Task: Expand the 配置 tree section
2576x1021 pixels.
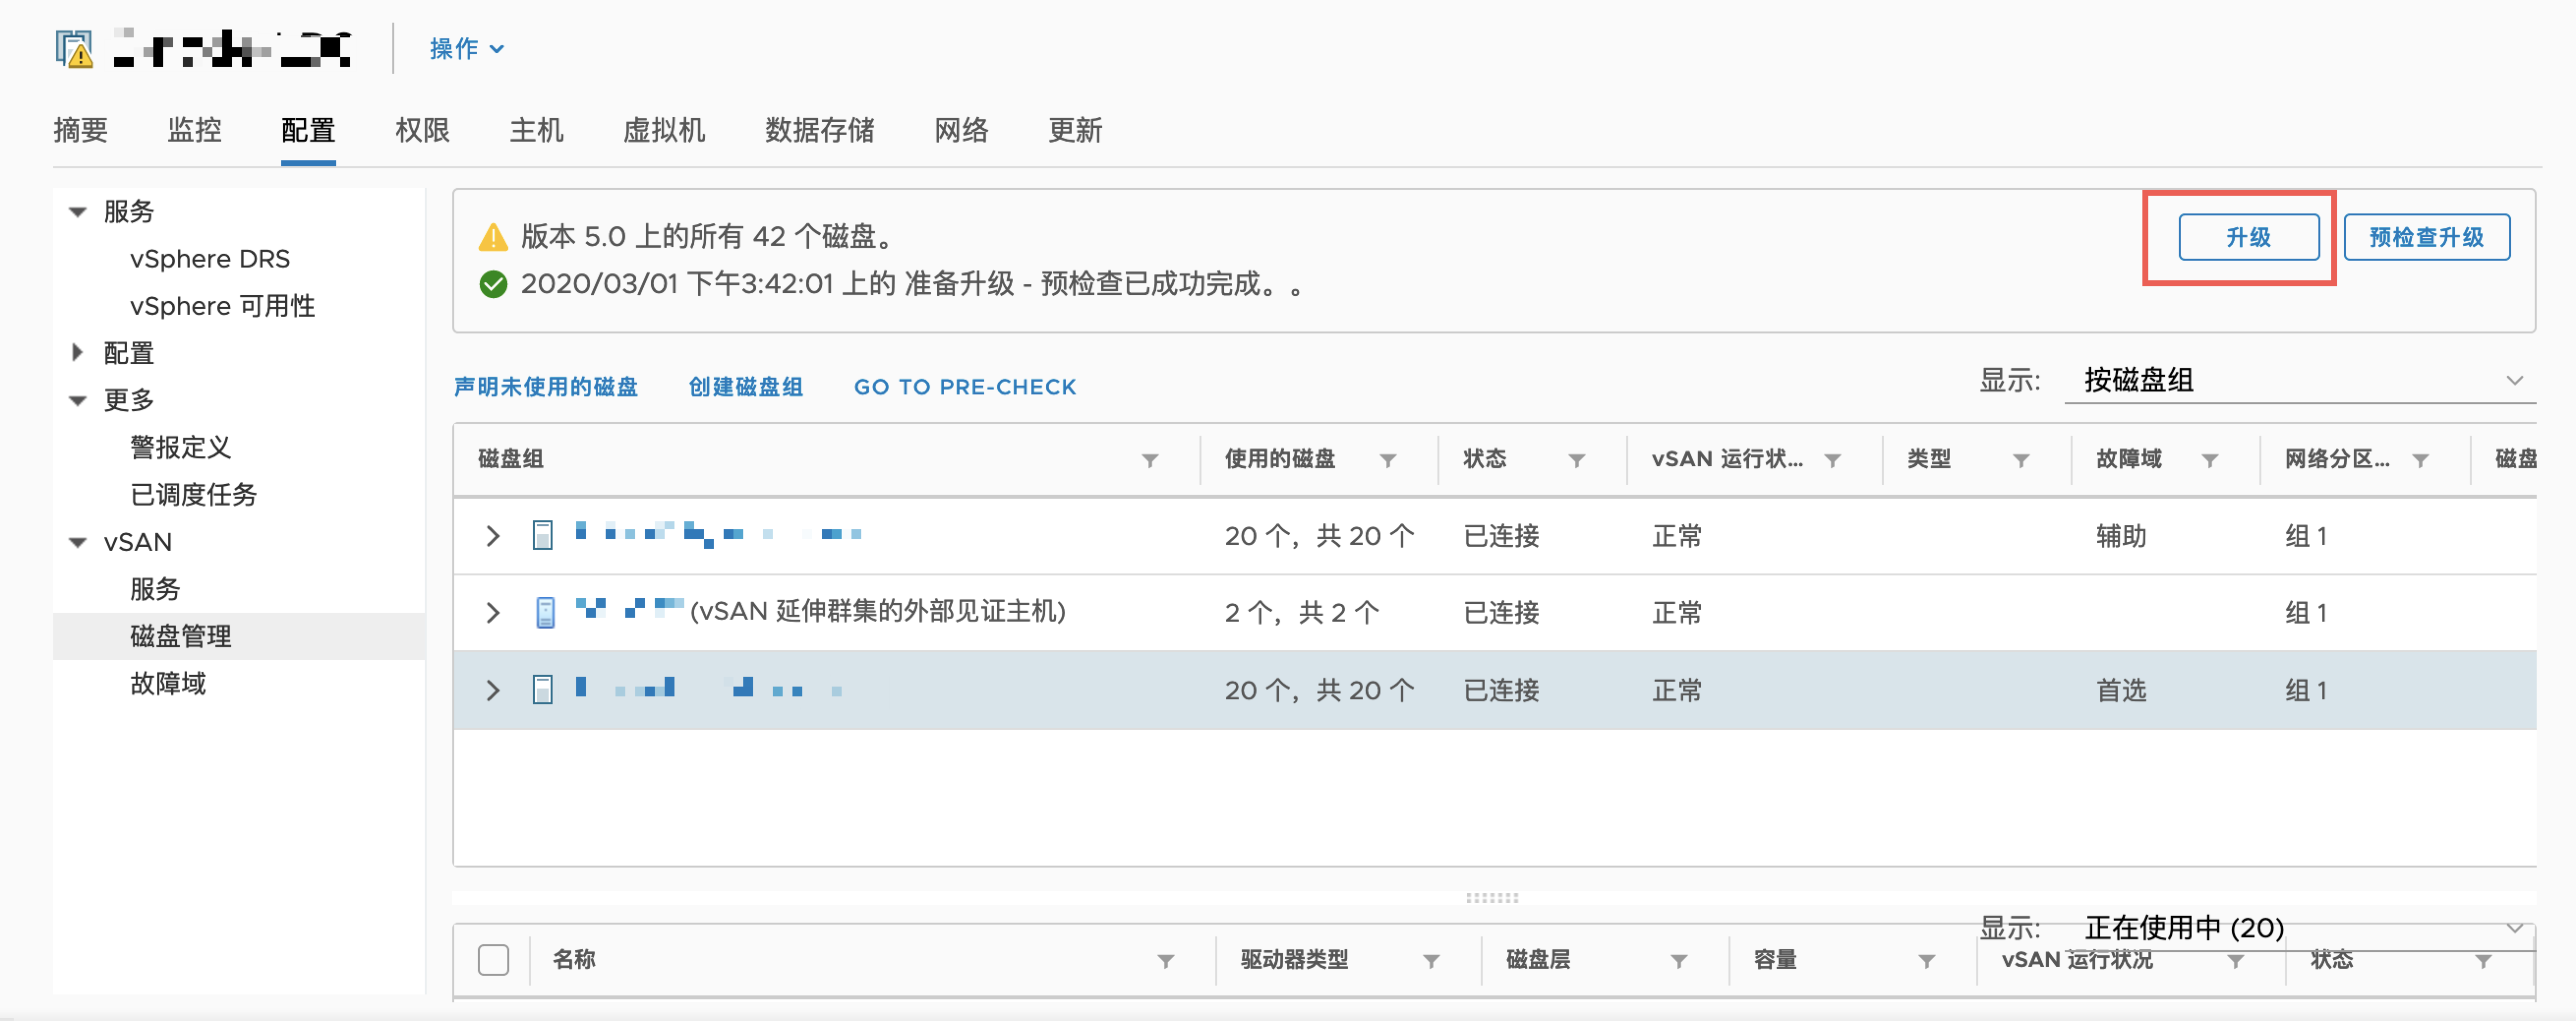Action: click(x=78, y=353)
